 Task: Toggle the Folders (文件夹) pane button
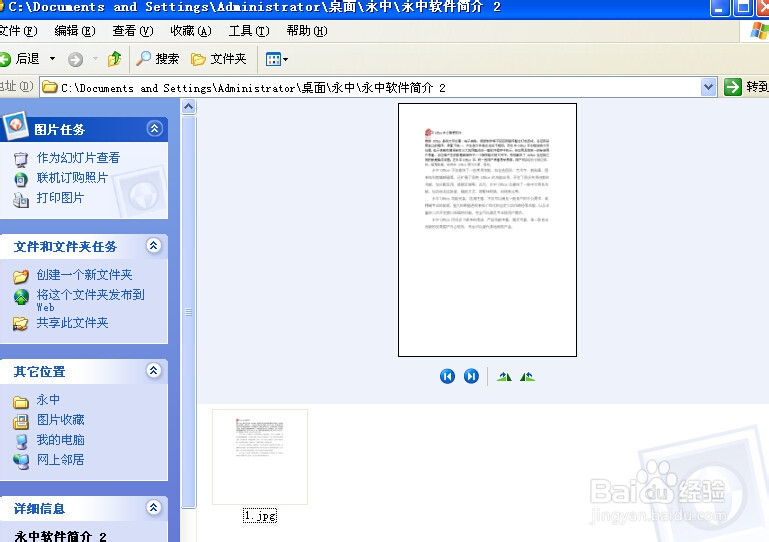[x=219, y=59]
